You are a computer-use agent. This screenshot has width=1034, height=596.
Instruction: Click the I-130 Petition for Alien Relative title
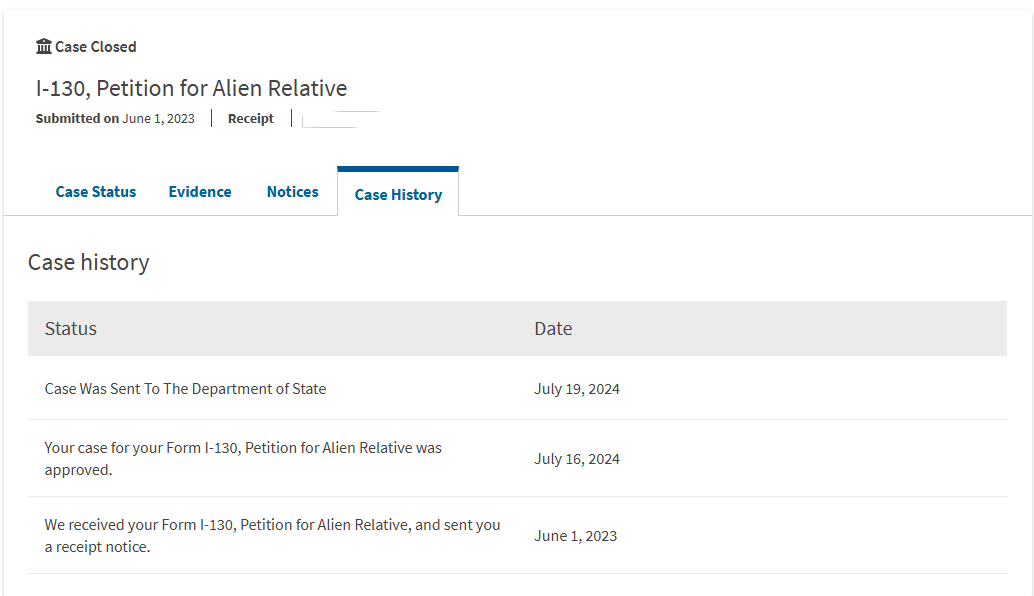(x=191, y=88)
